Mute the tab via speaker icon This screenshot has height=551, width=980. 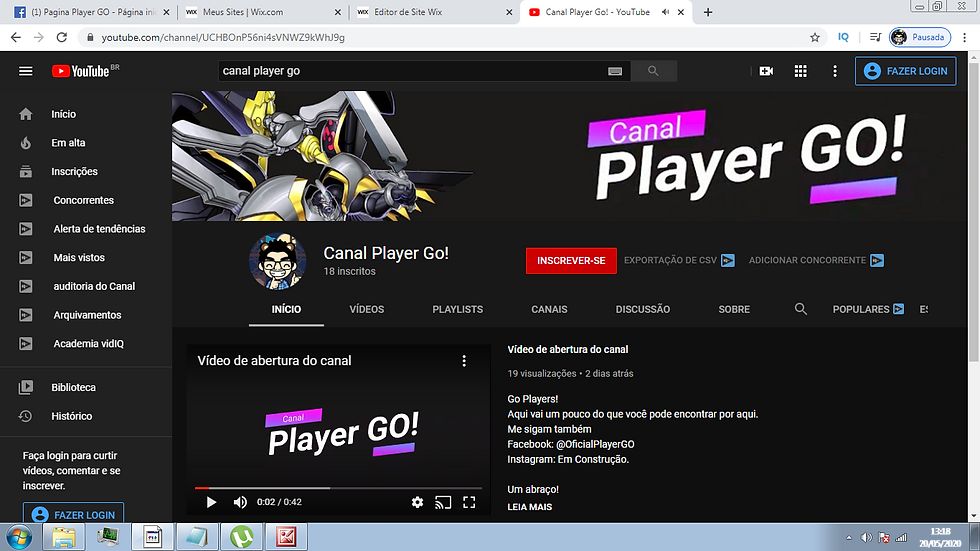[666, 12]
